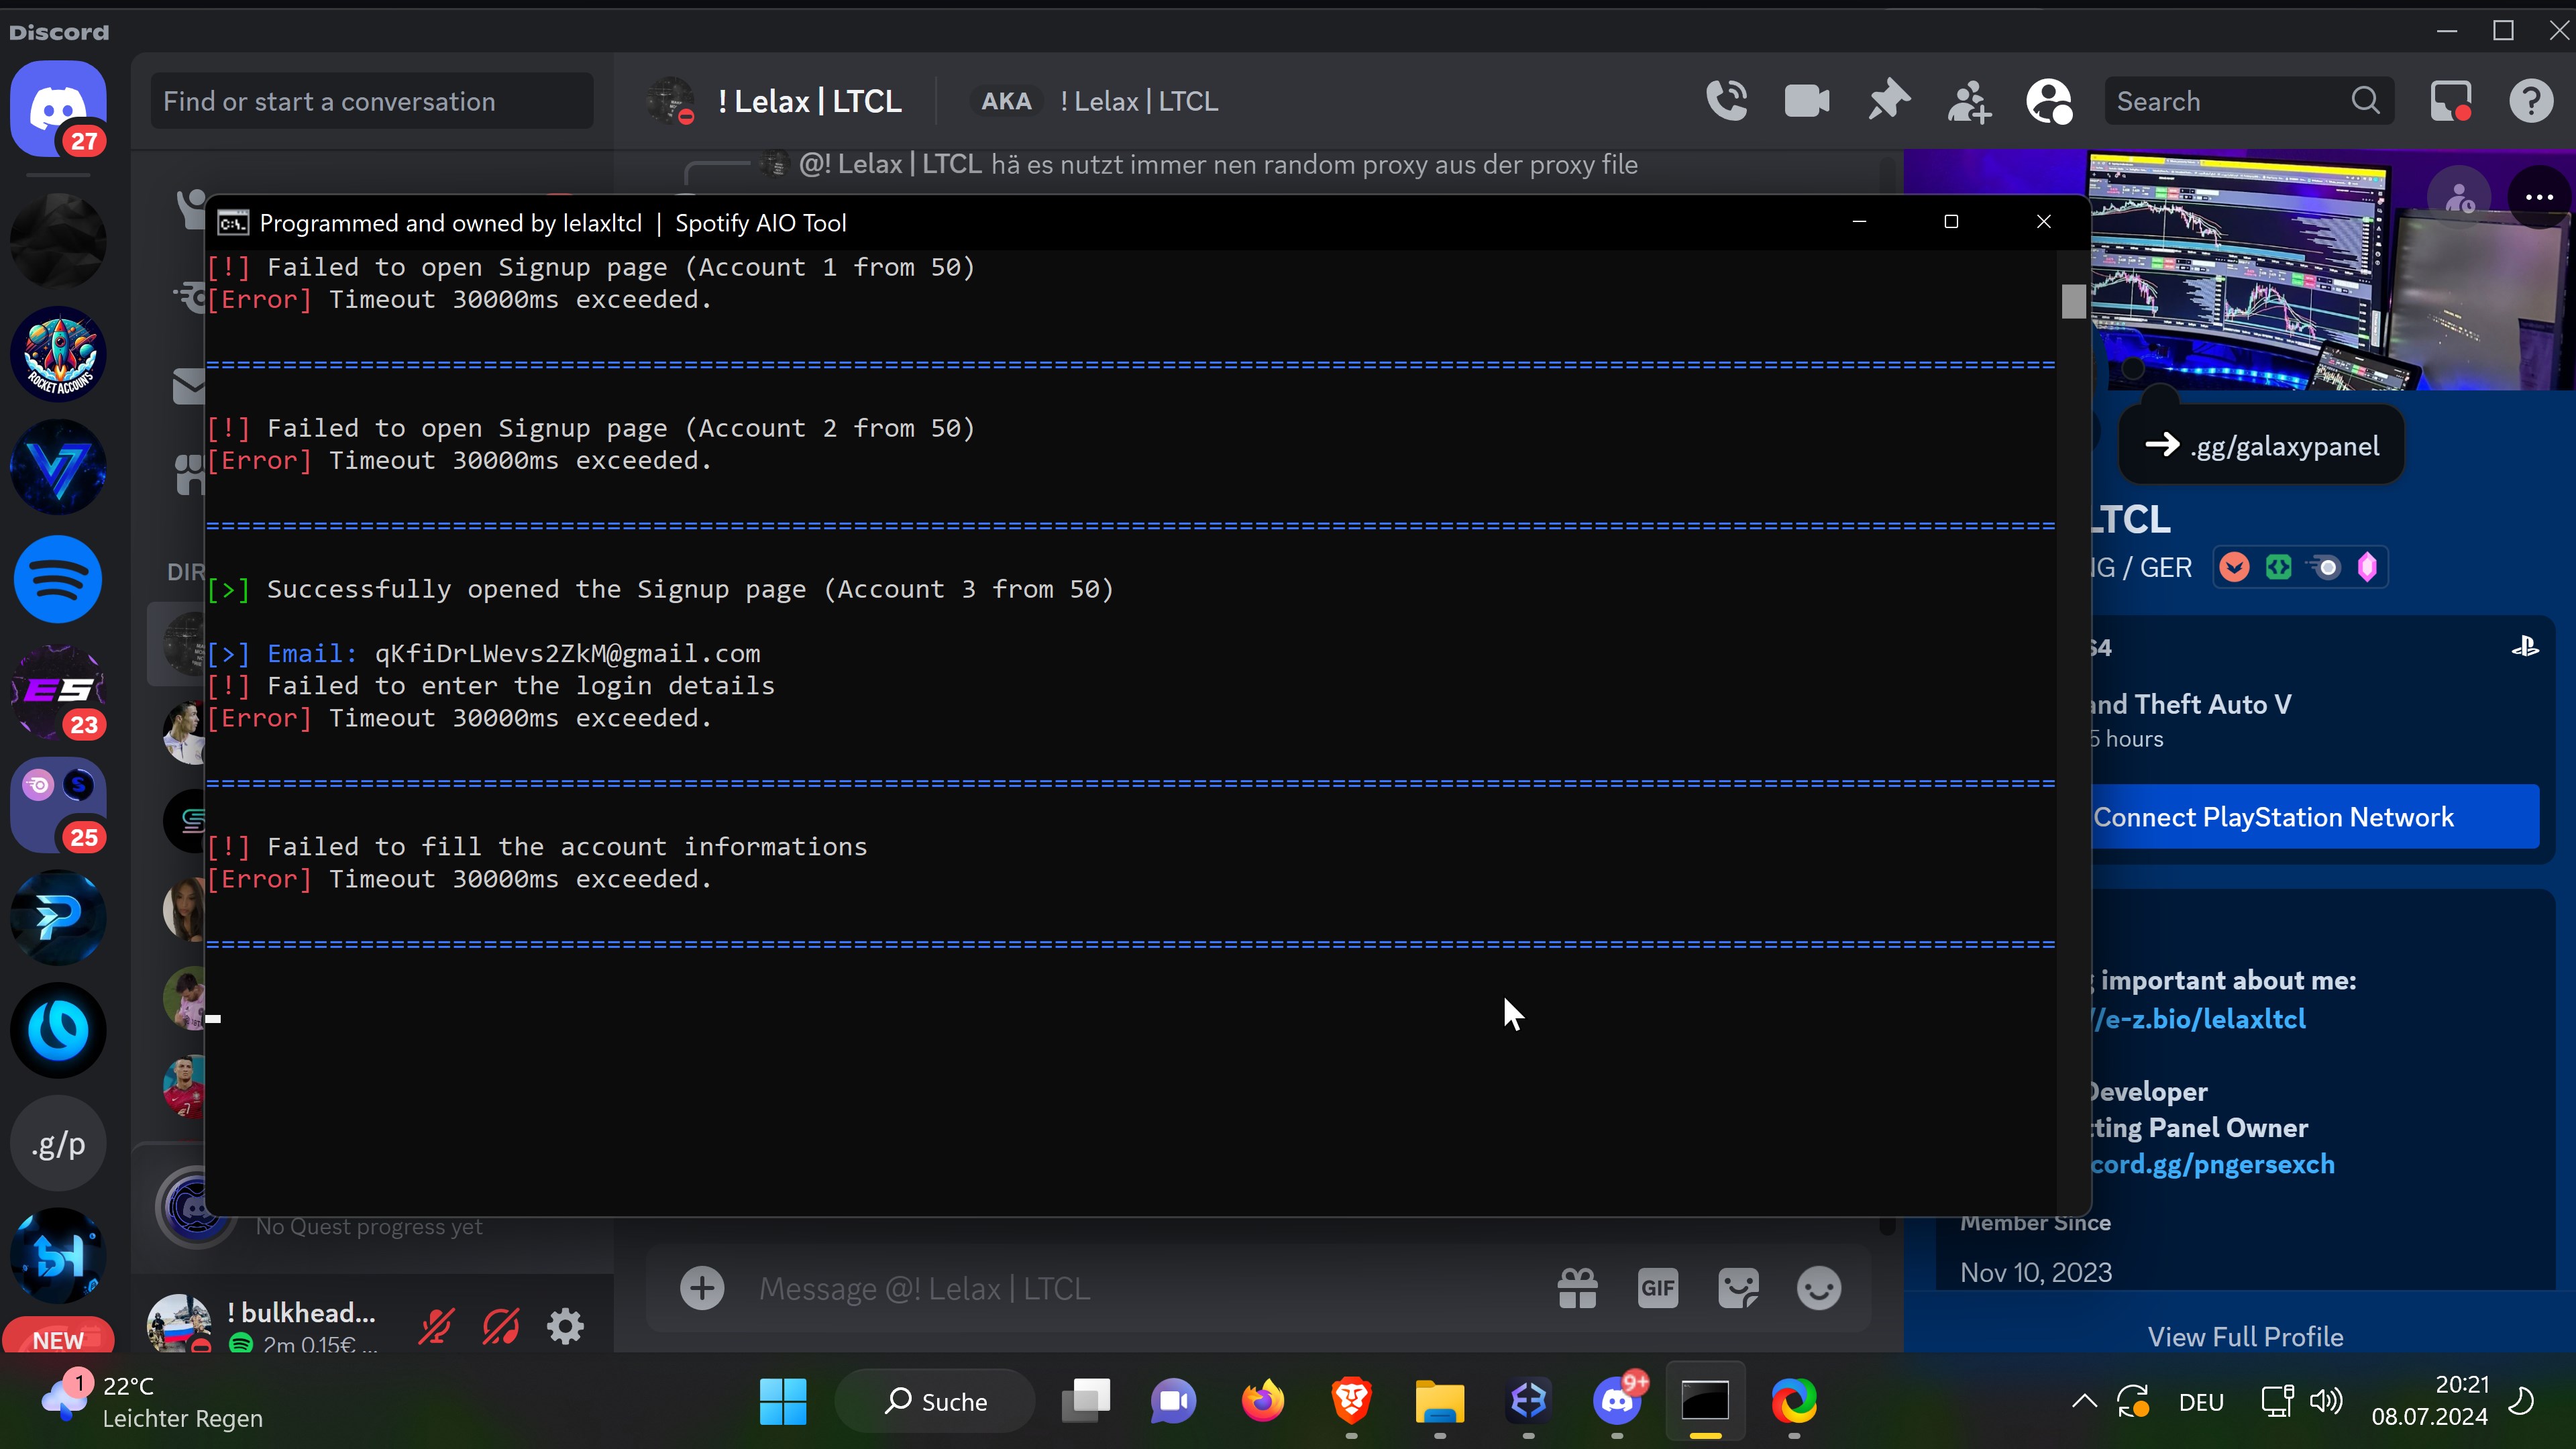
Task: Hide the user profile panel
Action: [2048, 101]
